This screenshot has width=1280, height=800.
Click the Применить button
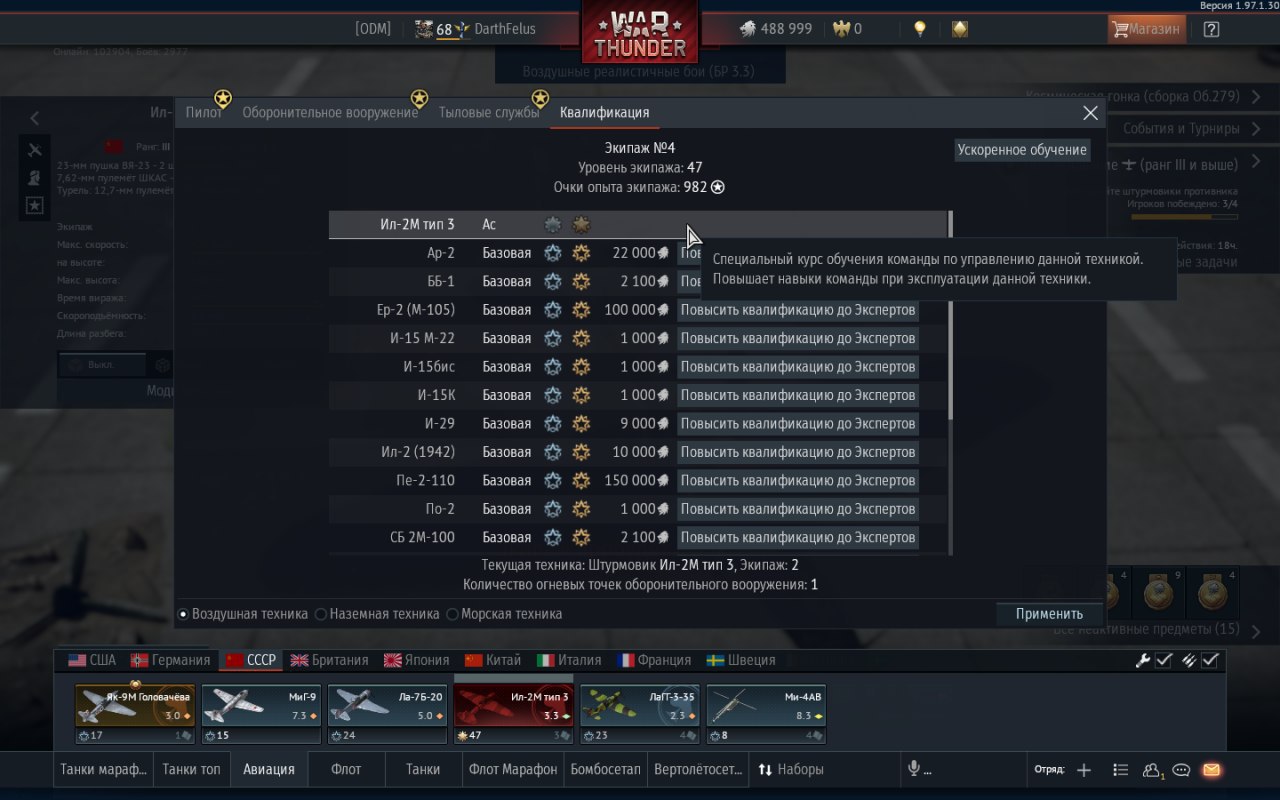point(1049,614)
